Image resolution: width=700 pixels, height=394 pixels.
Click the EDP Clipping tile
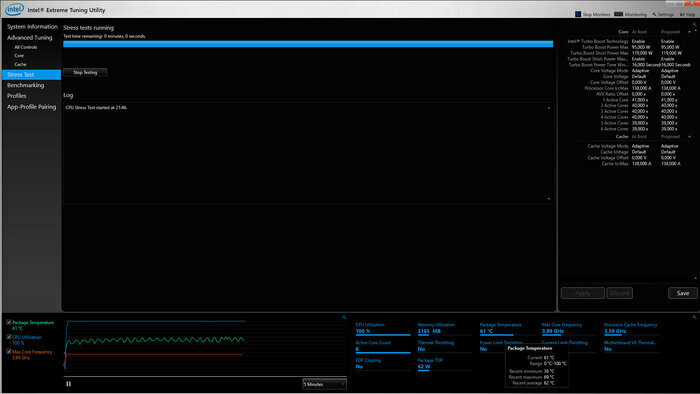(x=383, y=364)
